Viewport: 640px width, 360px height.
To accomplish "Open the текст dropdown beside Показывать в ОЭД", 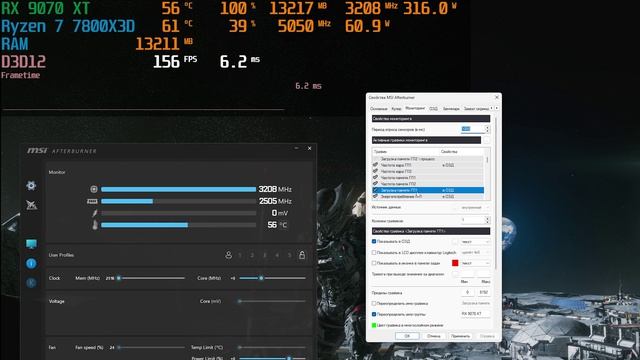I will tap(475, 242).
